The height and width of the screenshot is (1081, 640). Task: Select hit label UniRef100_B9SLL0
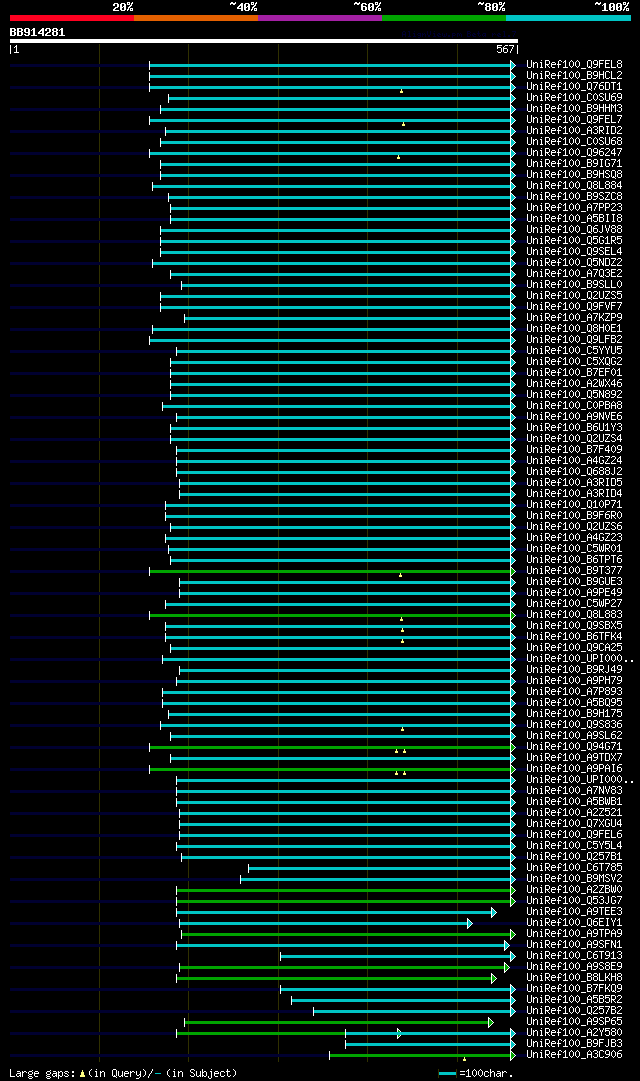pos(574,285)
